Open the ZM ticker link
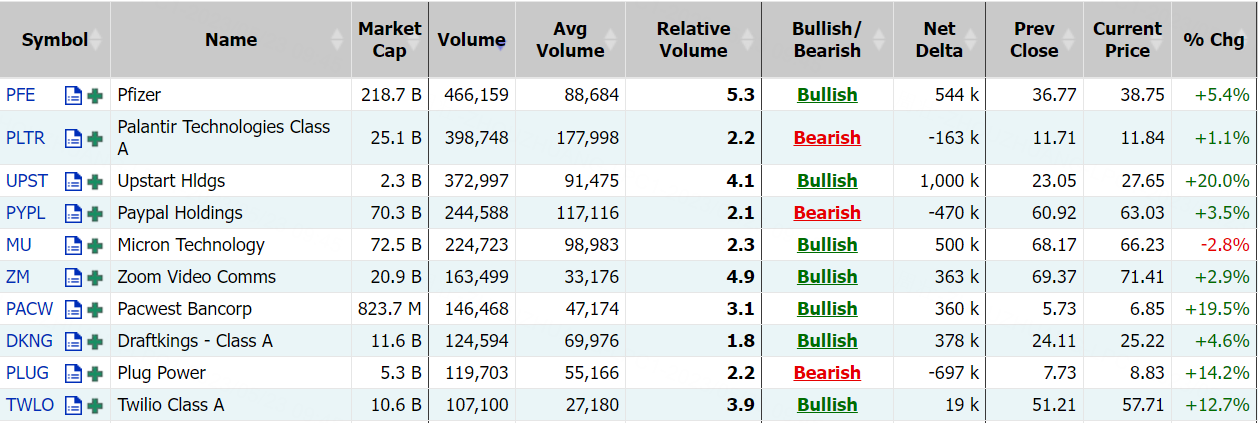The width and height of the screenshot is (1258, 423). [18, 277]
